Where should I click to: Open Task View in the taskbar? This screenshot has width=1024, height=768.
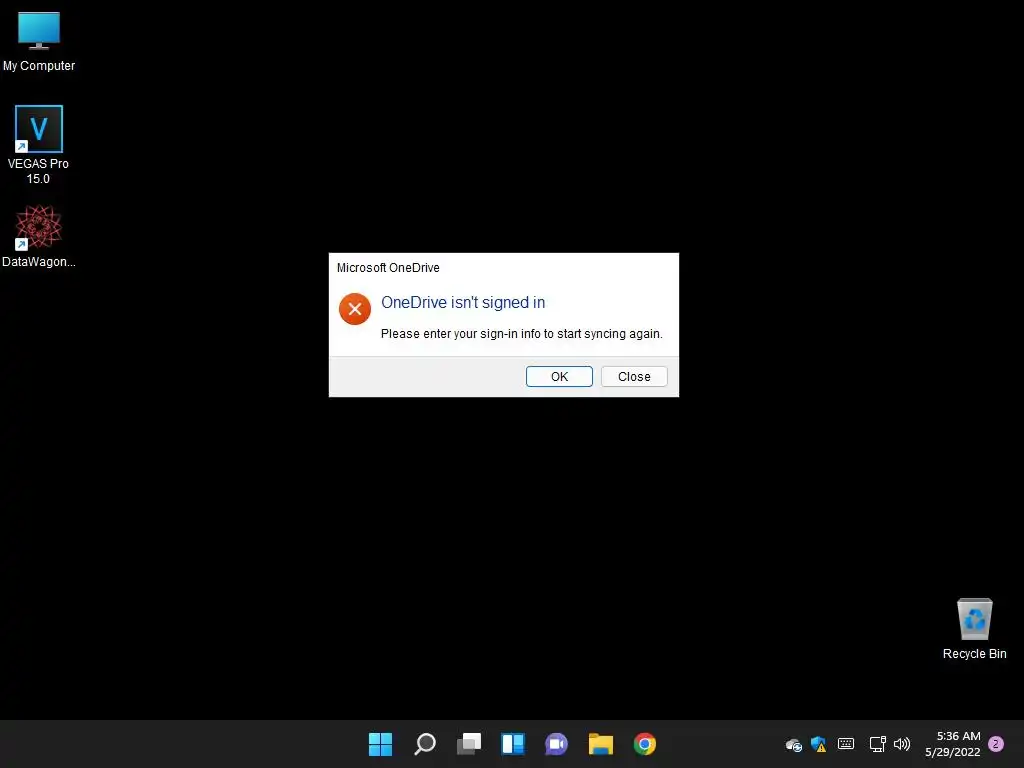469,744
